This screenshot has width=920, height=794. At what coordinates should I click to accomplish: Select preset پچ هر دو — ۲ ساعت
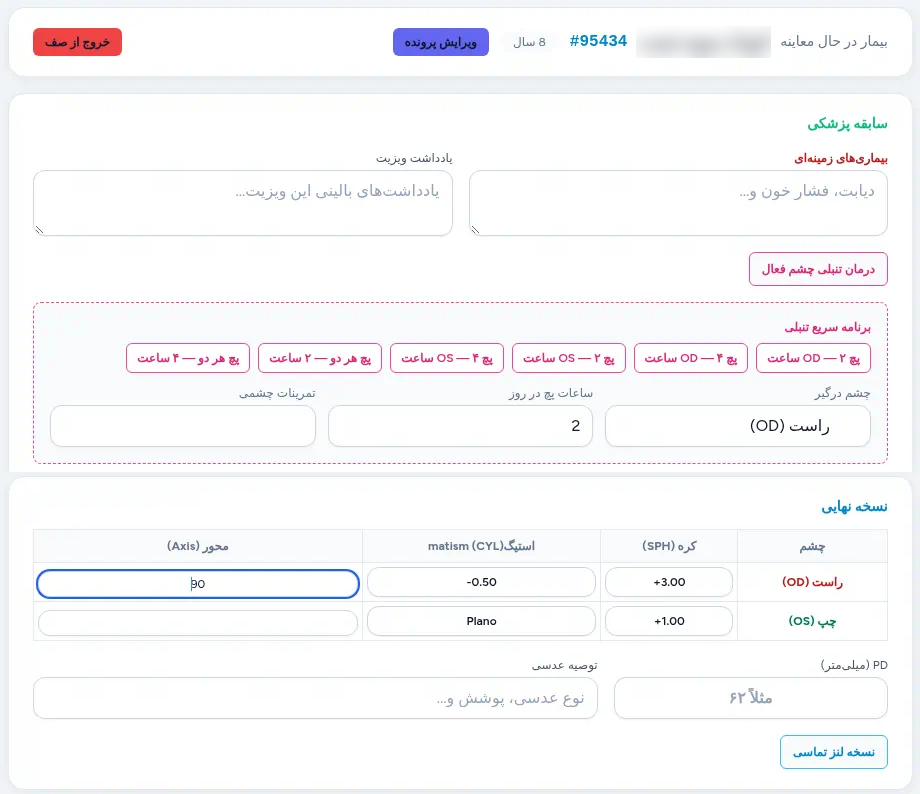coord(320,358)
